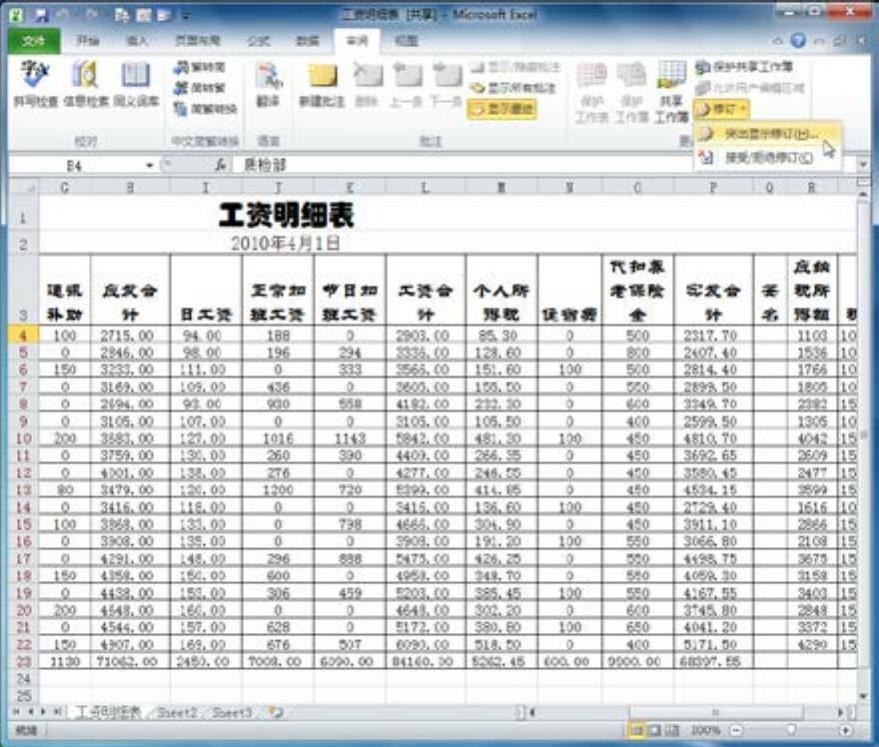Click the Save icon in quick access toolbar
879x747 pixels.
(x=41, y=15)
